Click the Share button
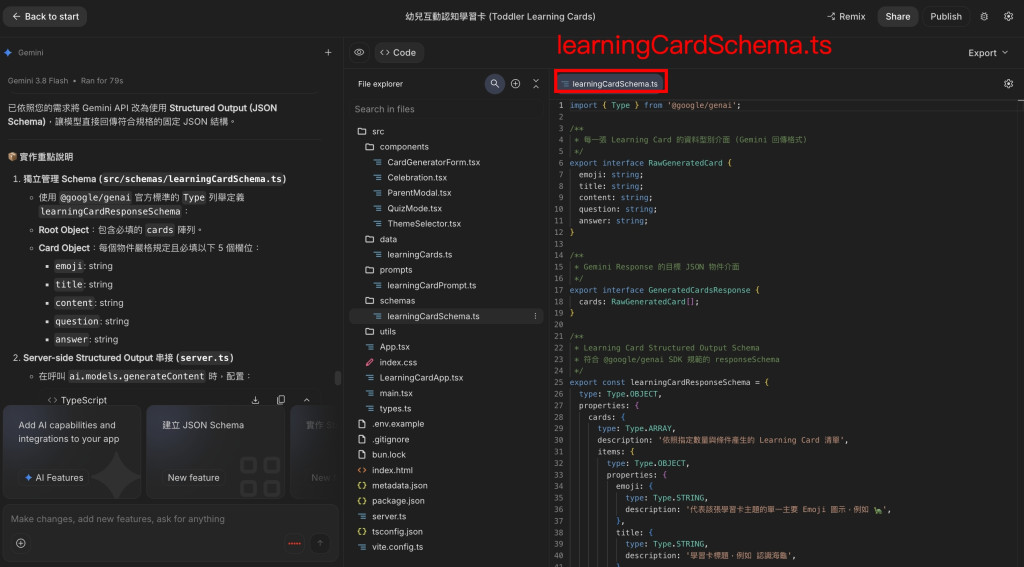1024x567 pixels. click(897, 16)
